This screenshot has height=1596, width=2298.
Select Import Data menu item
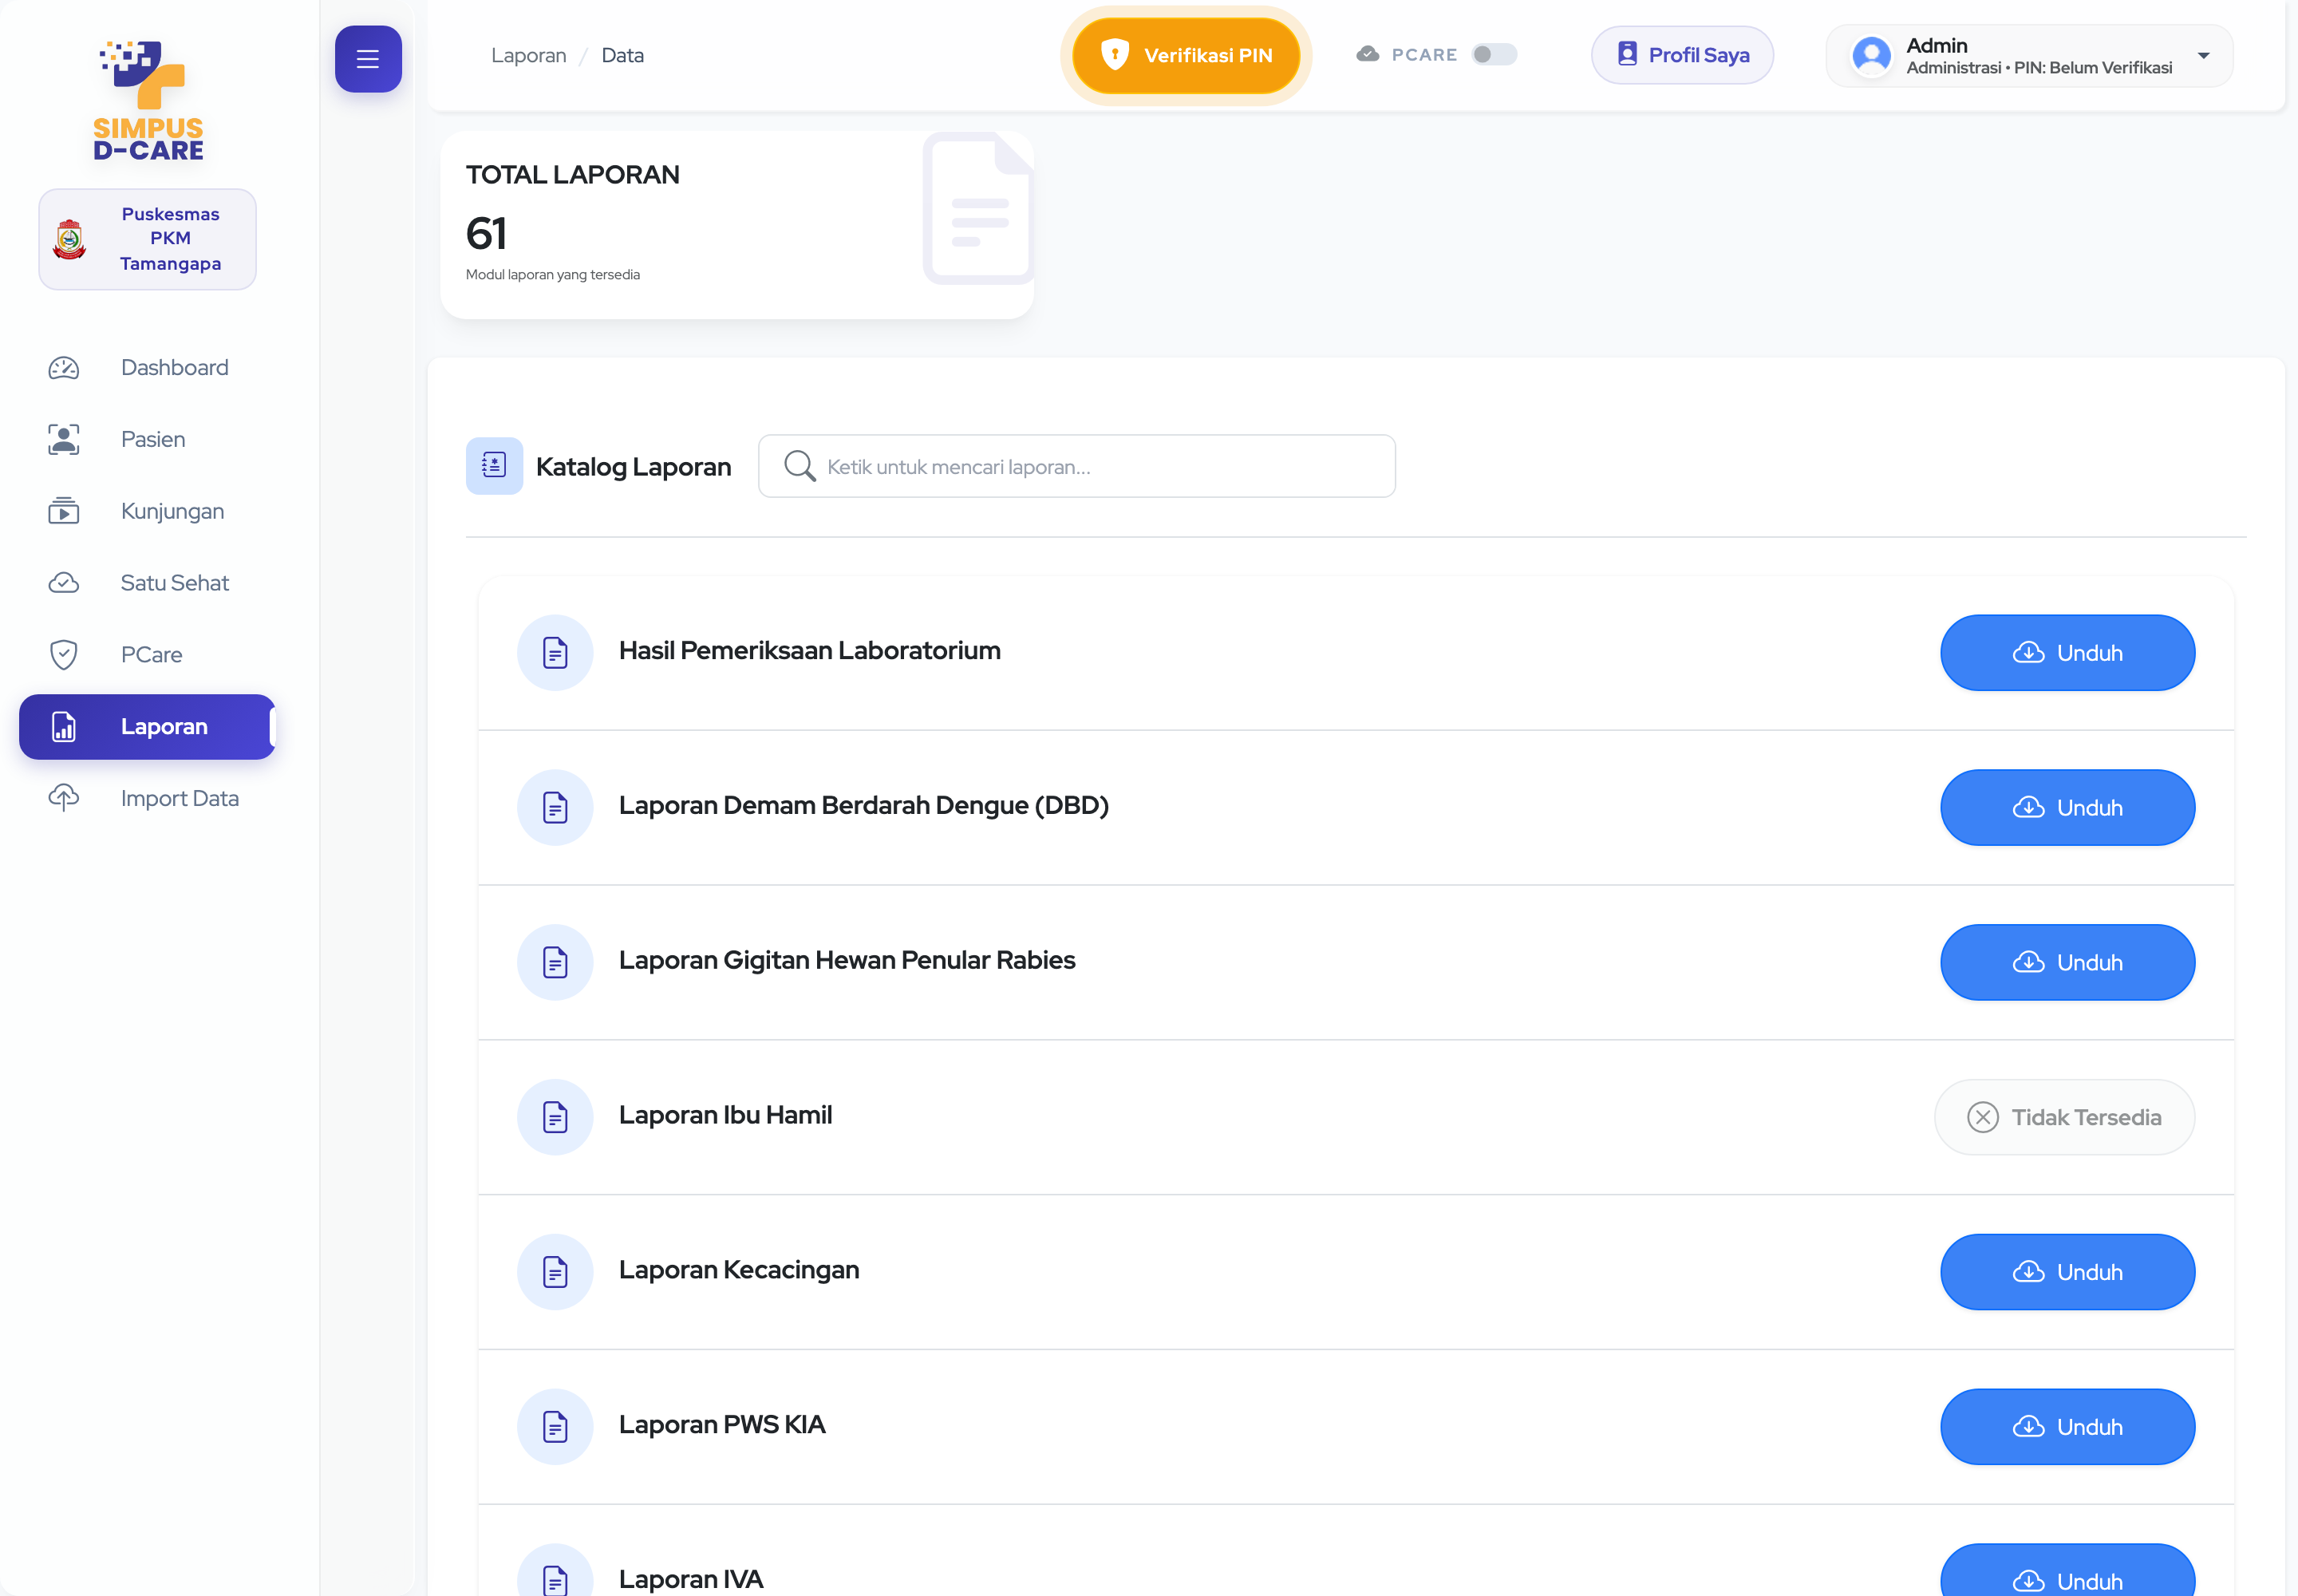[x=146, y=798]
